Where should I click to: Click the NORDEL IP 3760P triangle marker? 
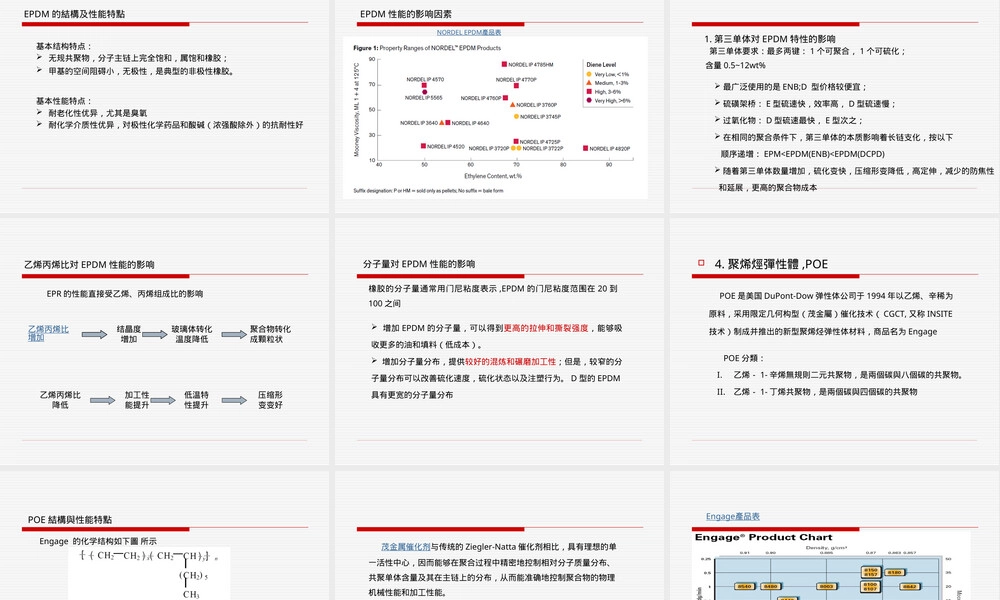pyautogui.click(x=512, y=105)
